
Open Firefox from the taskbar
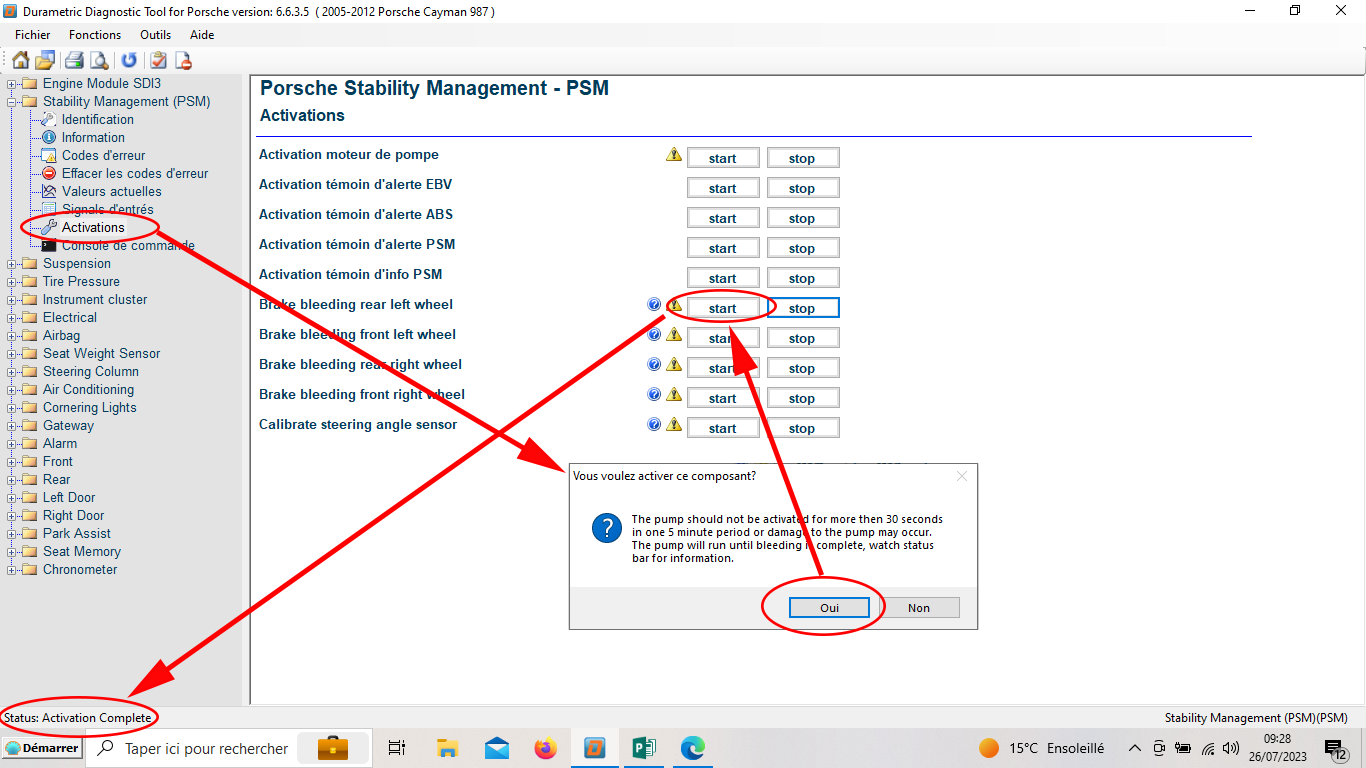coord(545,747)
